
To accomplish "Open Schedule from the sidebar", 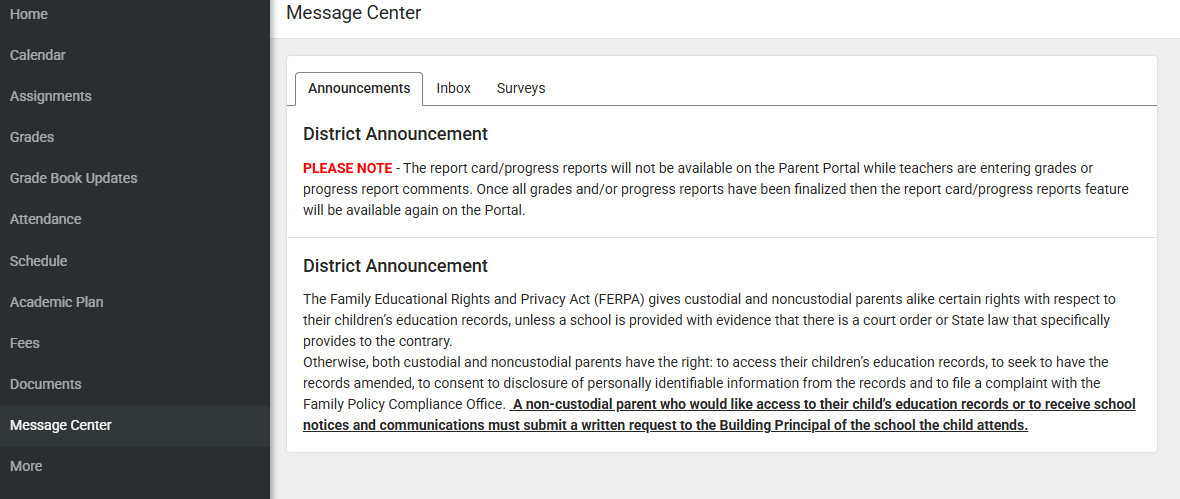I will click(39, 261).
